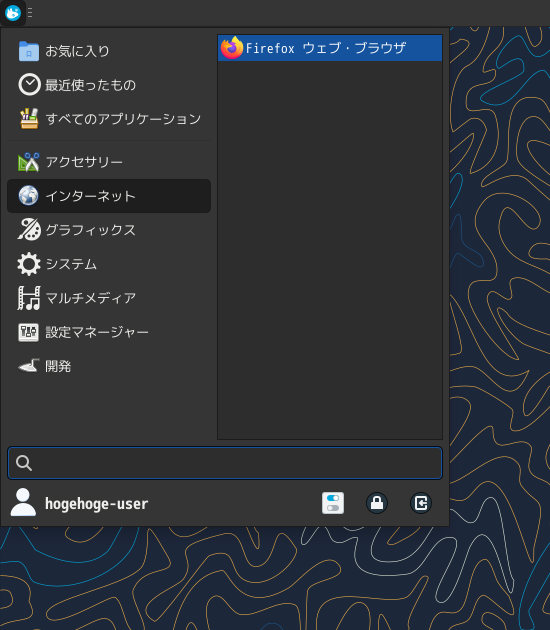Viewport: 550px width, 630px height.
Task: Click the panel handle dots beside menu button
Action: (30, 13)
